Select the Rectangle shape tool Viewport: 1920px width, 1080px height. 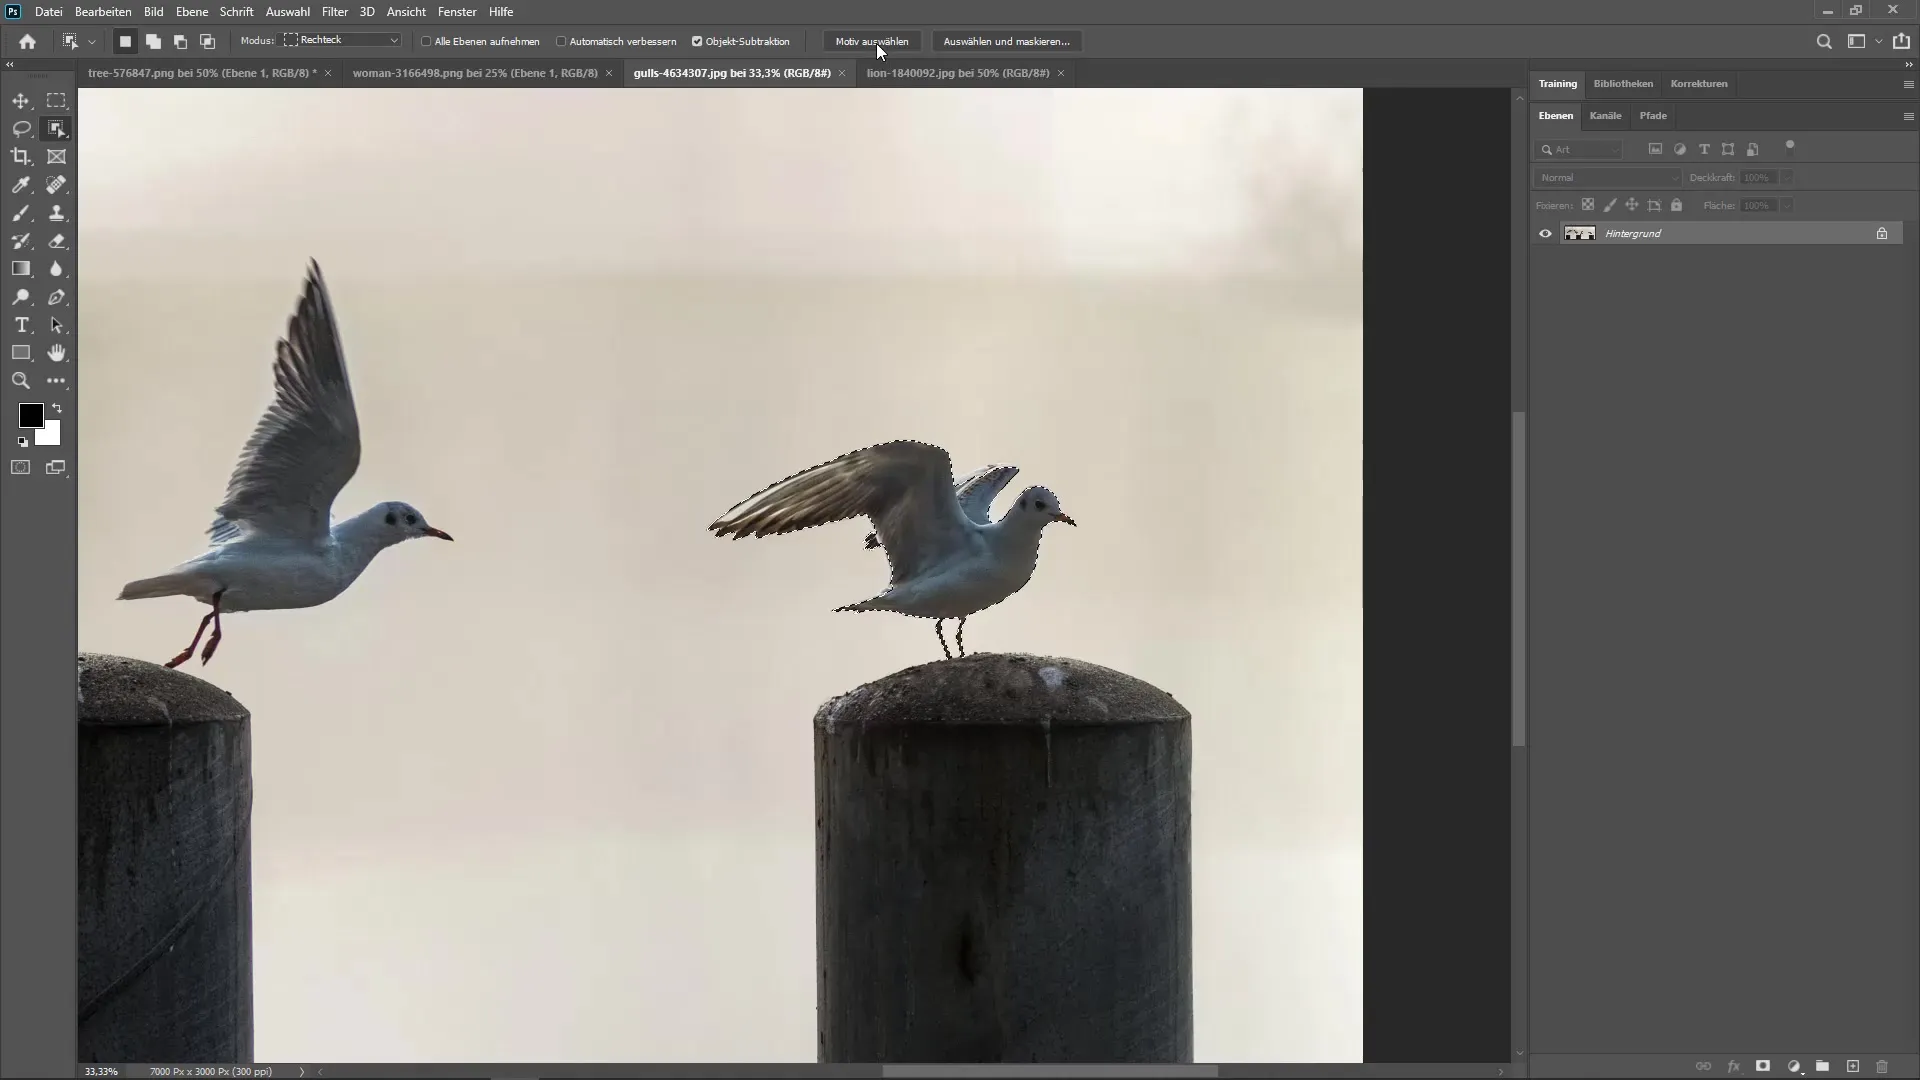[x=21, y=353]
